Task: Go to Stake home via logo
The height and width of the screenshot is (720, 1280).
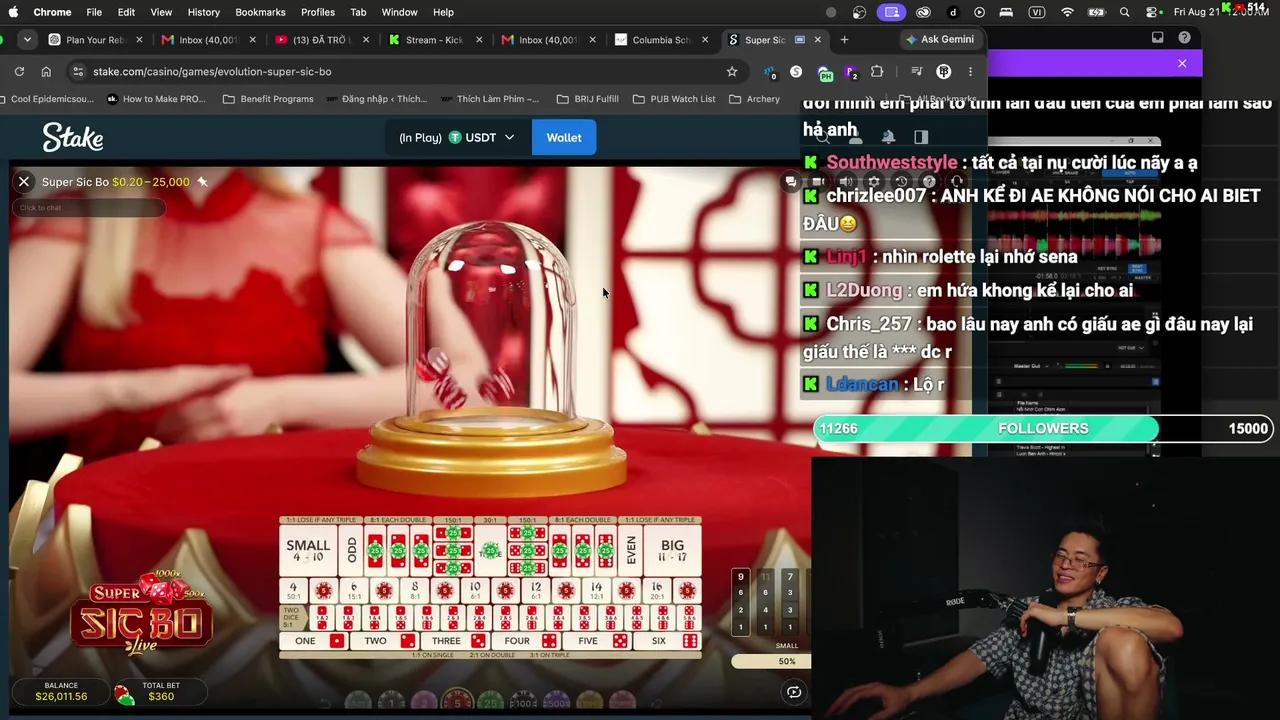Action: [x=73, y=137]
